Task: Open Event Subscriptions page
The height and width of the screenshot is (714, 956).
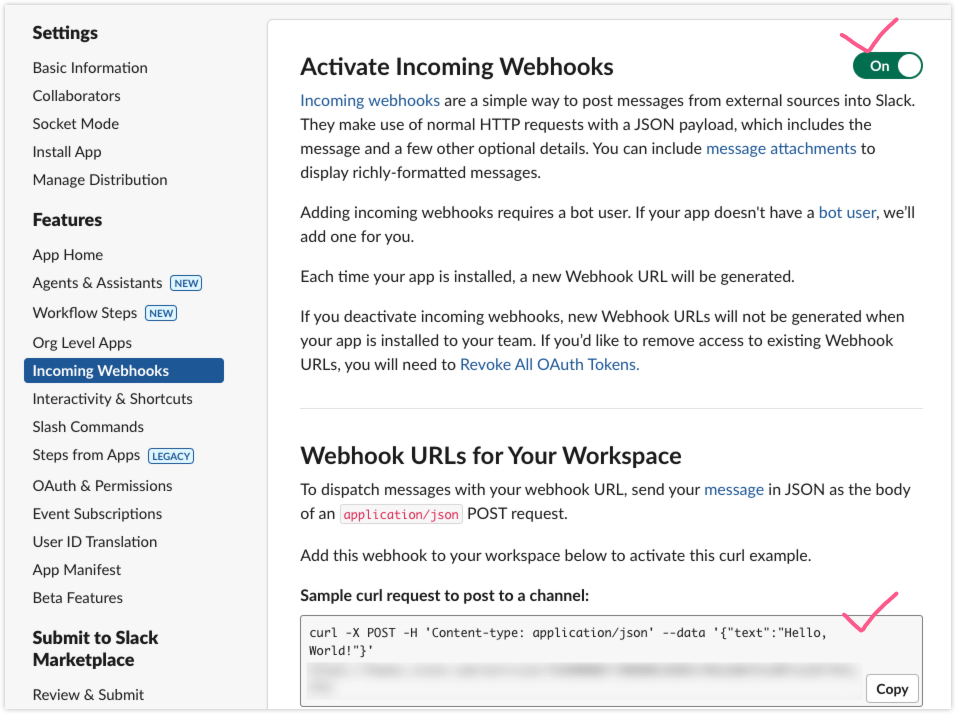Action: pyautogui.click(x=98, y=514)
